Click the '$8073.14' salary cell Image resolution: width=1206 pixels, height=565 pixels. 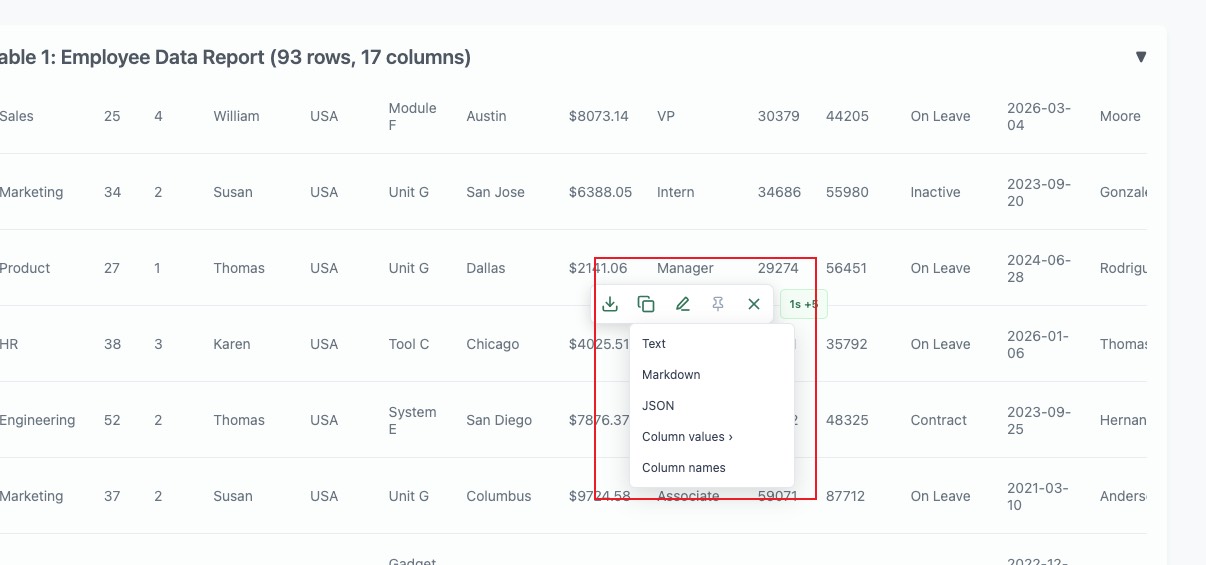pyautogui.click(x=599, y=116)
